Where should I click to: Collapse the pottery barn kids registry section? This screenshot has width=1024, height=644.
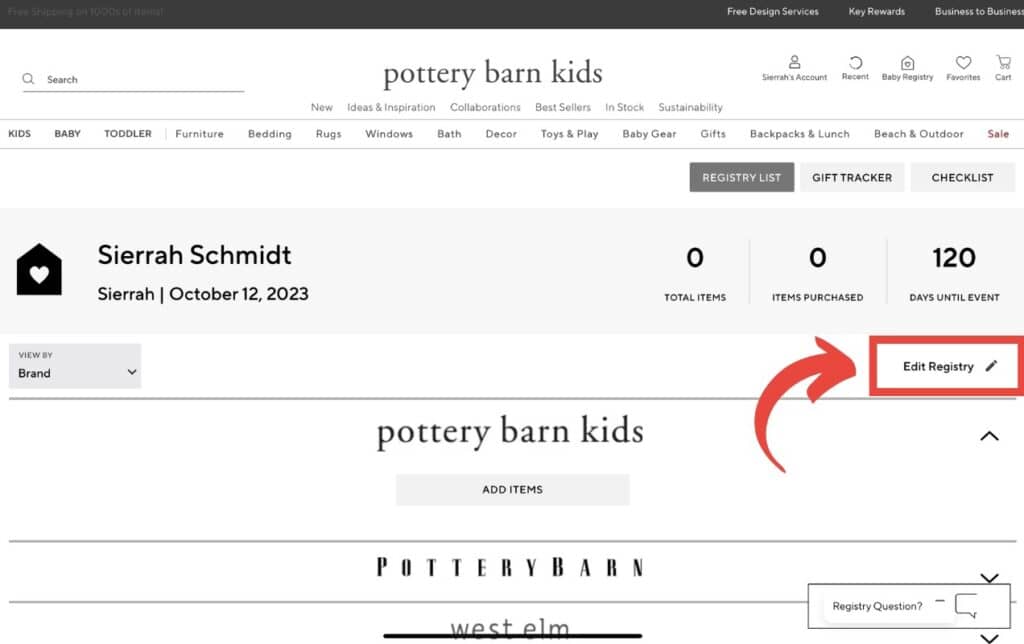point(989,436)
